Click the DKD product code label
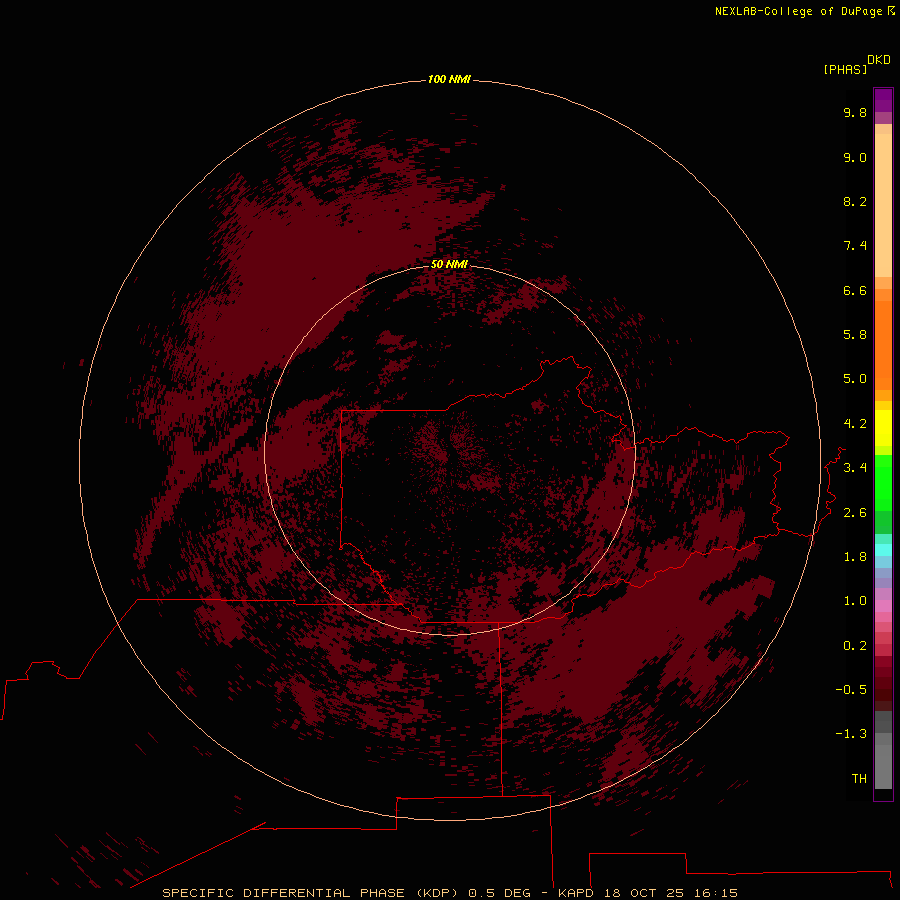The image size is (900, 900). [878, 60]
